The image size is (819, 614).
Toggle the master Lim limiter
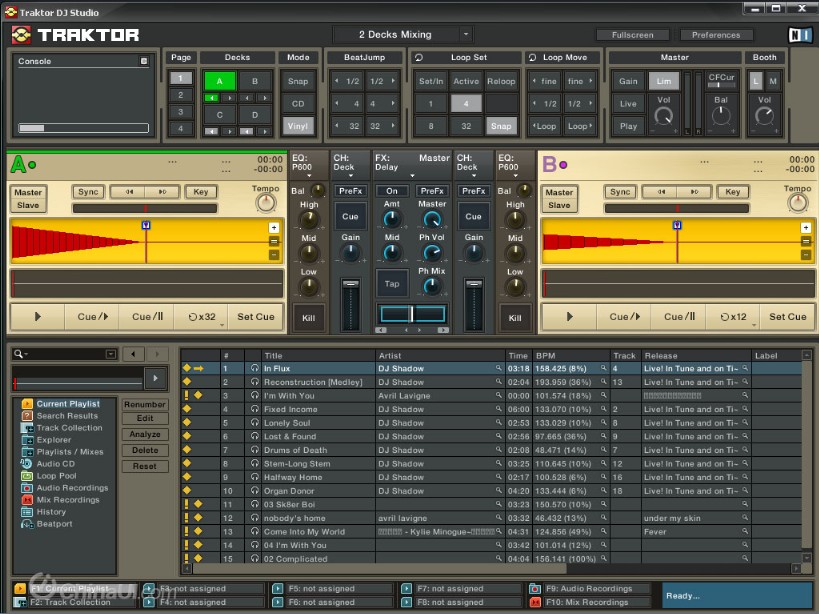(664, 81)
